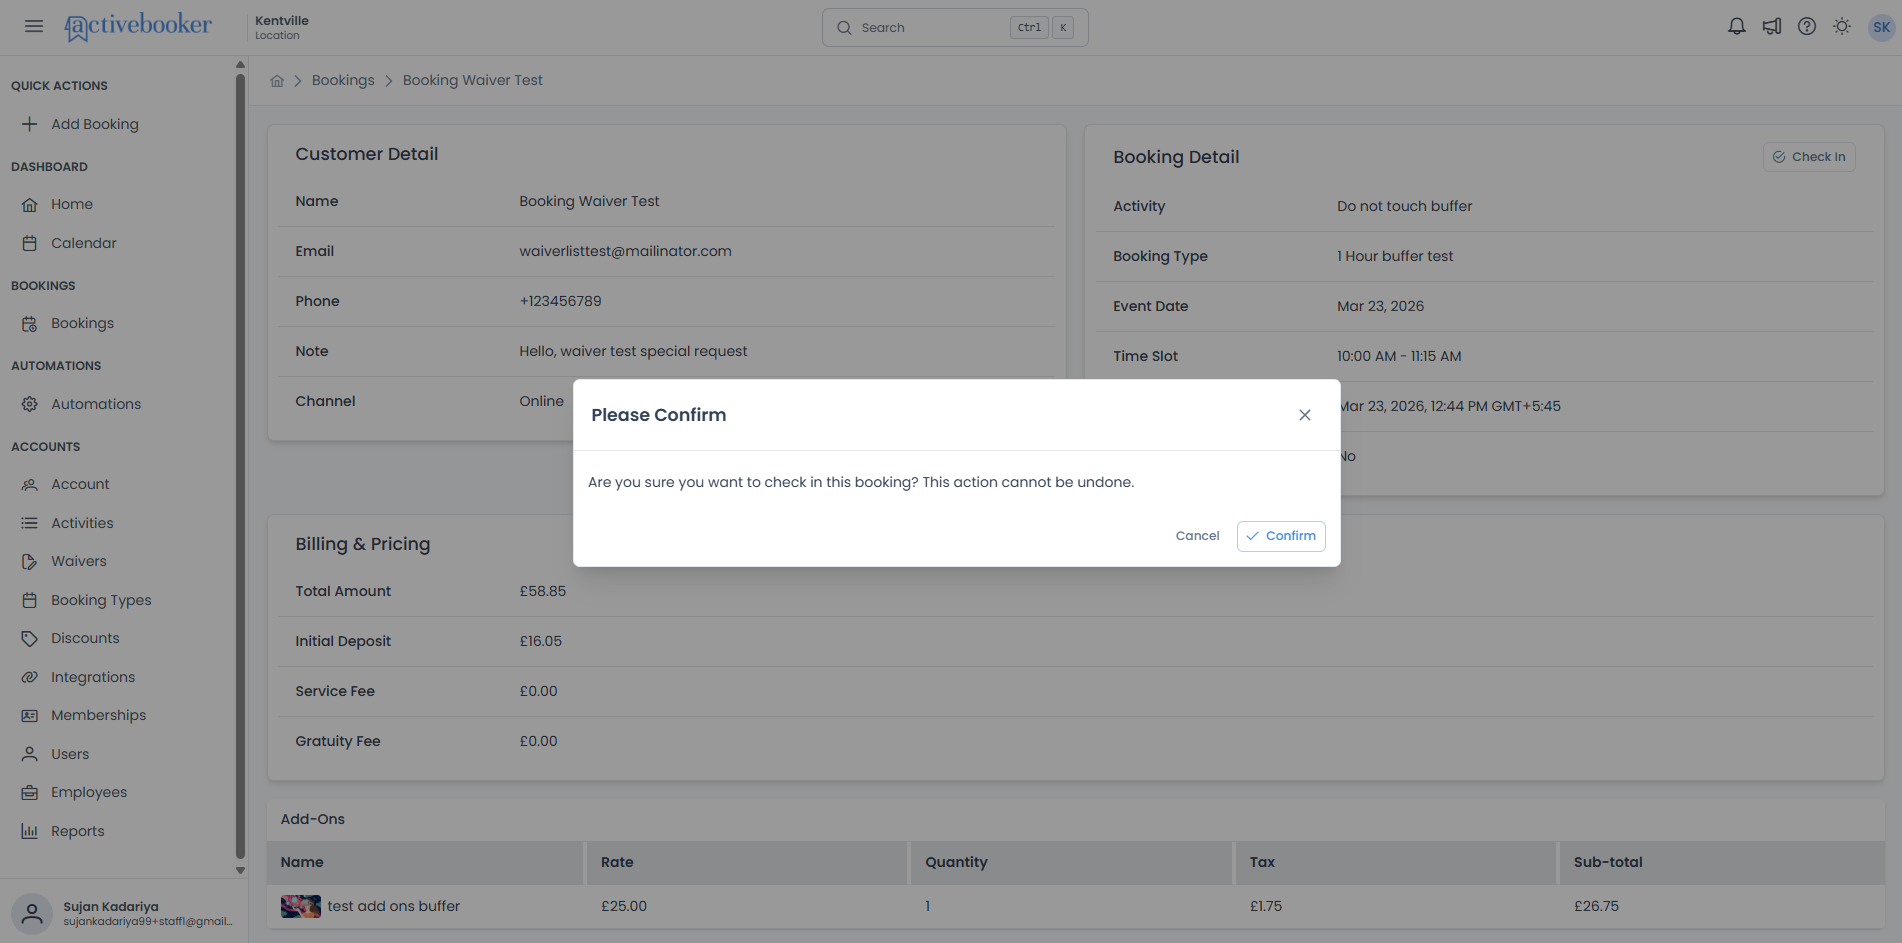Open the help question mark icon
Viewport: 1902px width, 943px height.
(x=1807, y=27)
